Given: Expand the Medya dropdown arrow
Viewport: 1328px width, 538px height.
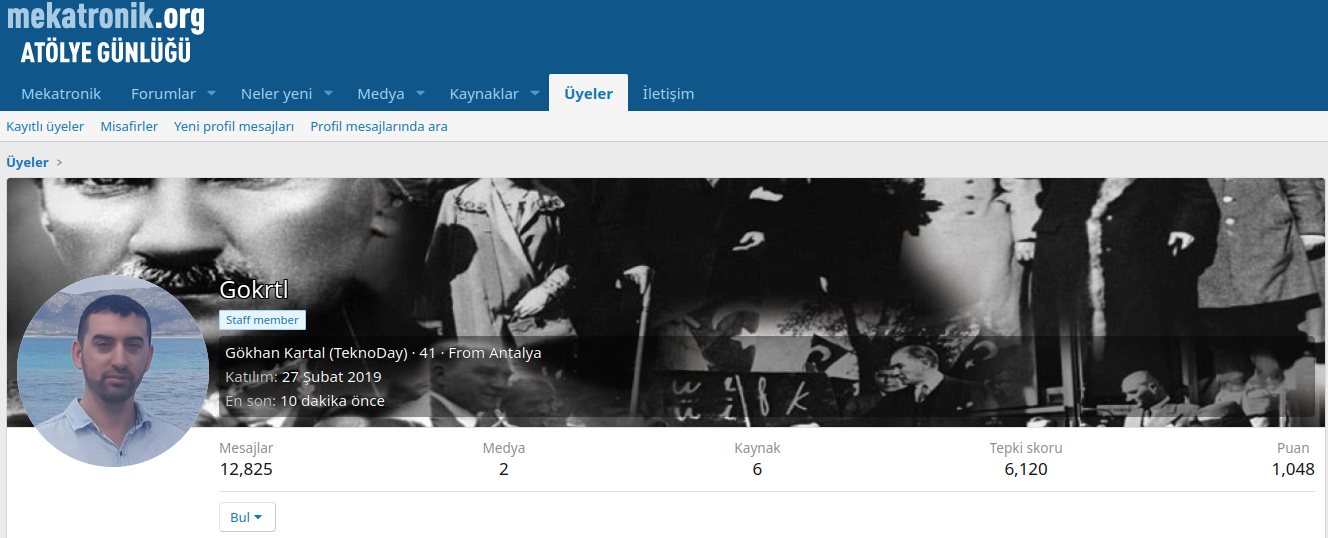Looking at the screenshot, I should [x=421, y=94].
